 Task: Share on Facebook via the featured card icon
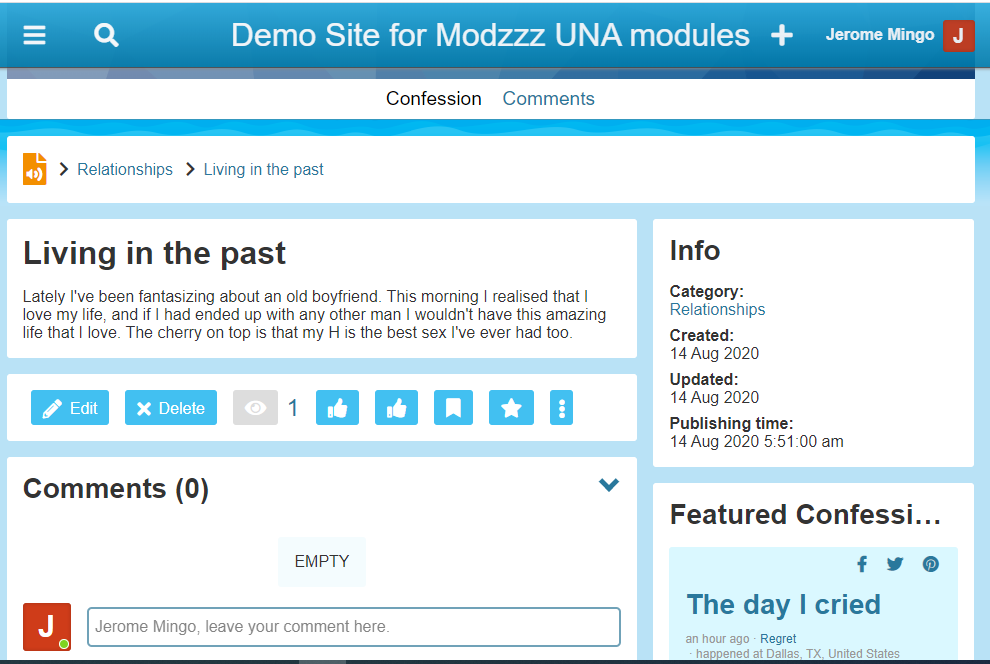[862, 564]
